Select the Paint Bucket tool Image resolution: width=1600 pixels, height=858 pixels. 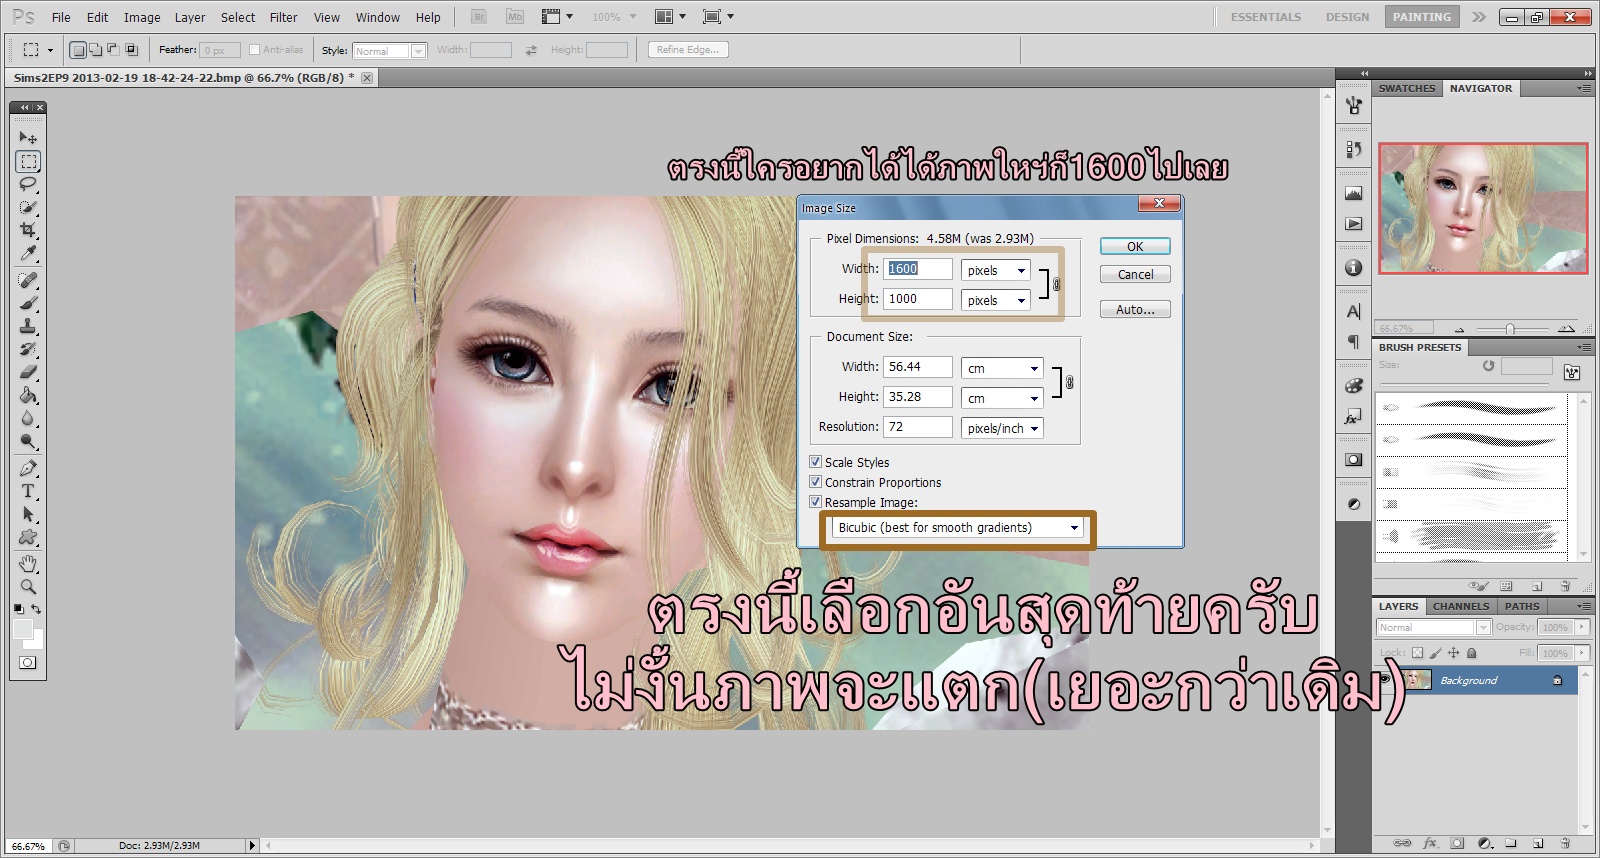pyautogui.click(x=28, y=396)
